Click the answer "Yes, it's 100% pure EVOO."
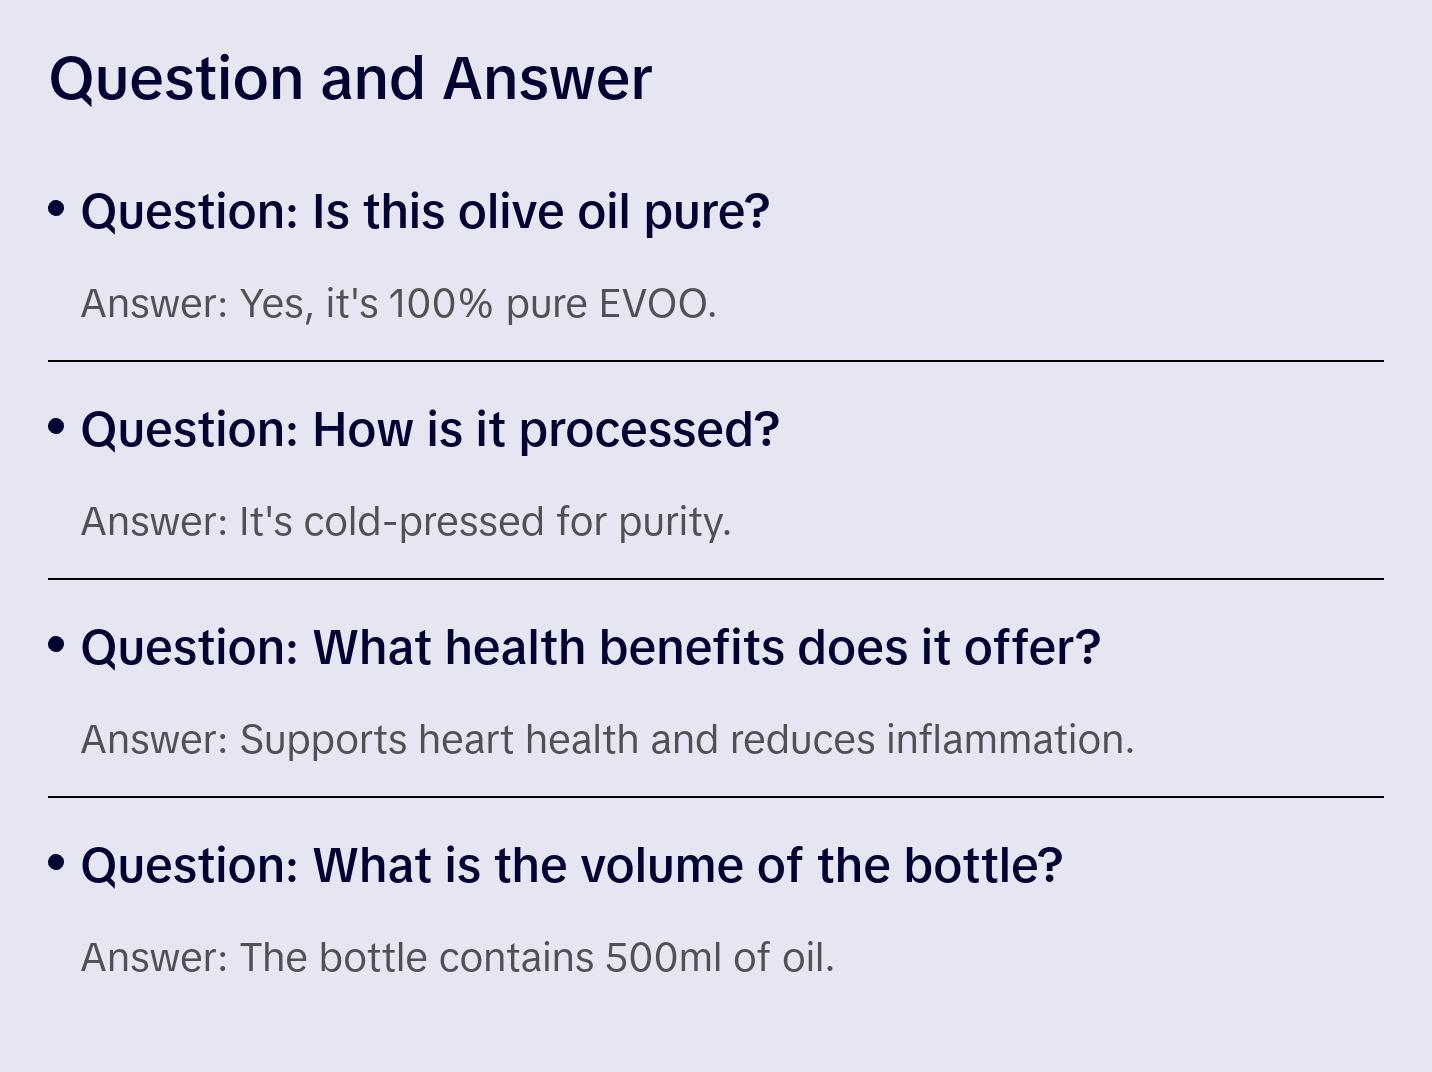Image resolution: width=1432 pixels, height=1072 pixels. point(398,304)
